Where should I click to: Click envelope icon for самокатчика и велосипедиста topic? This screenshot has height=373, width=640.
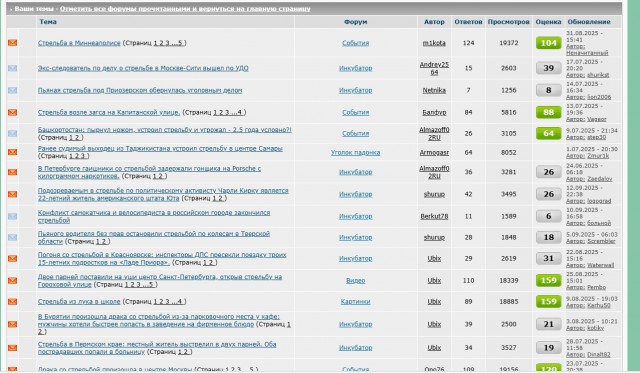13,216
